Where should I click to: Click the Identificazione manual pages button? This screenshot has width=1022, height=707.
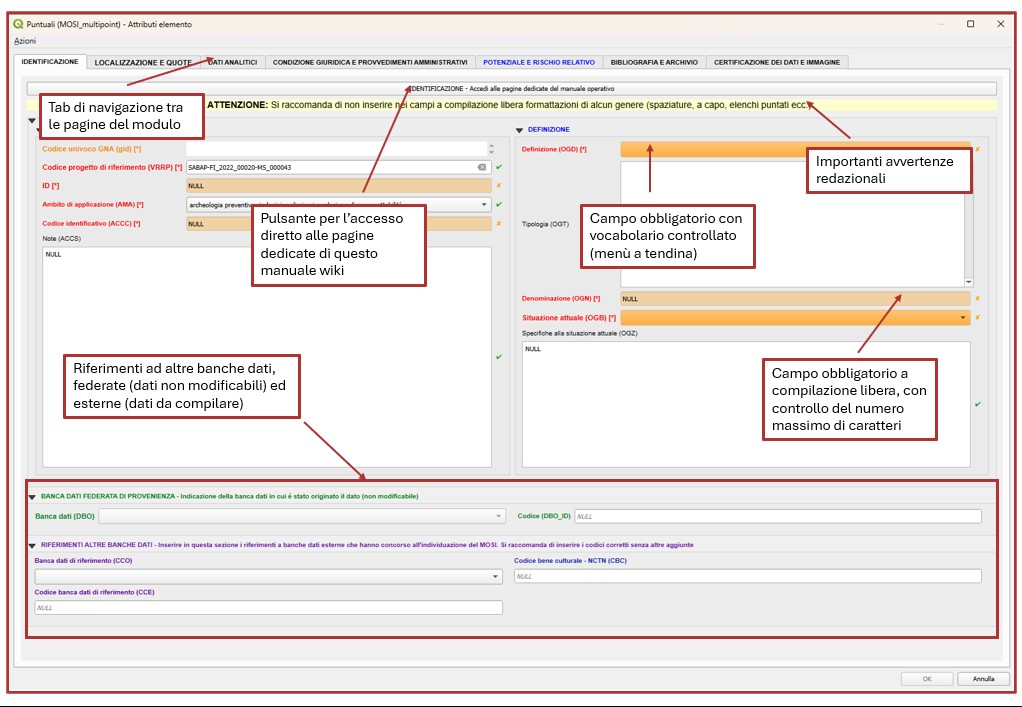[x=512, y=89]
